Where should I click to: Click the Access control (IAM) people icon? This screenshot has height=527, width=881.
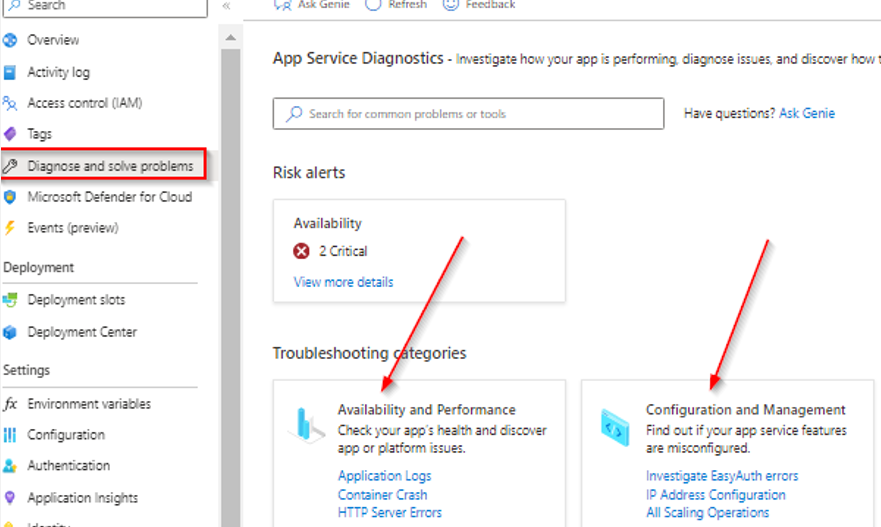click(10, 103)
